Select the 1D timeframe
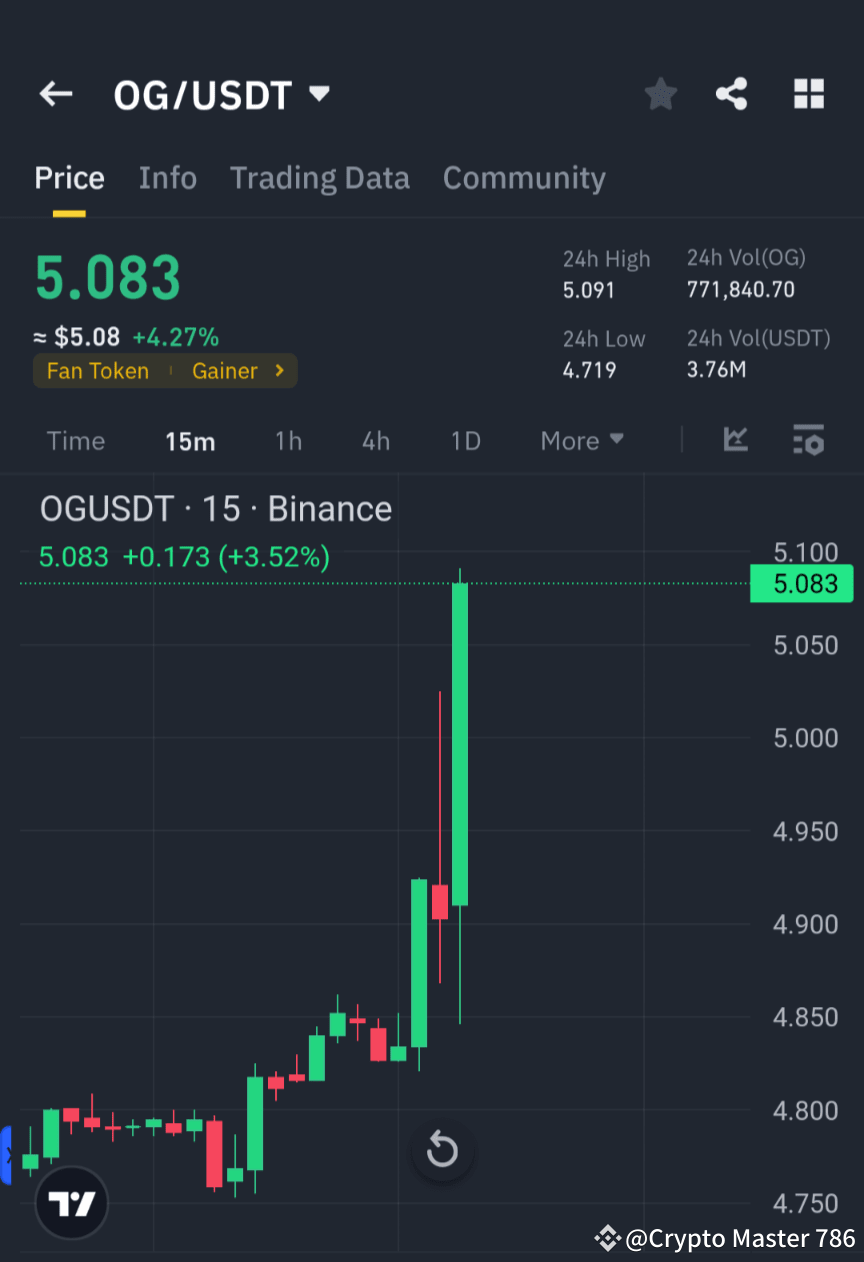The image size is (864, 1262). [x=464, y=440]
